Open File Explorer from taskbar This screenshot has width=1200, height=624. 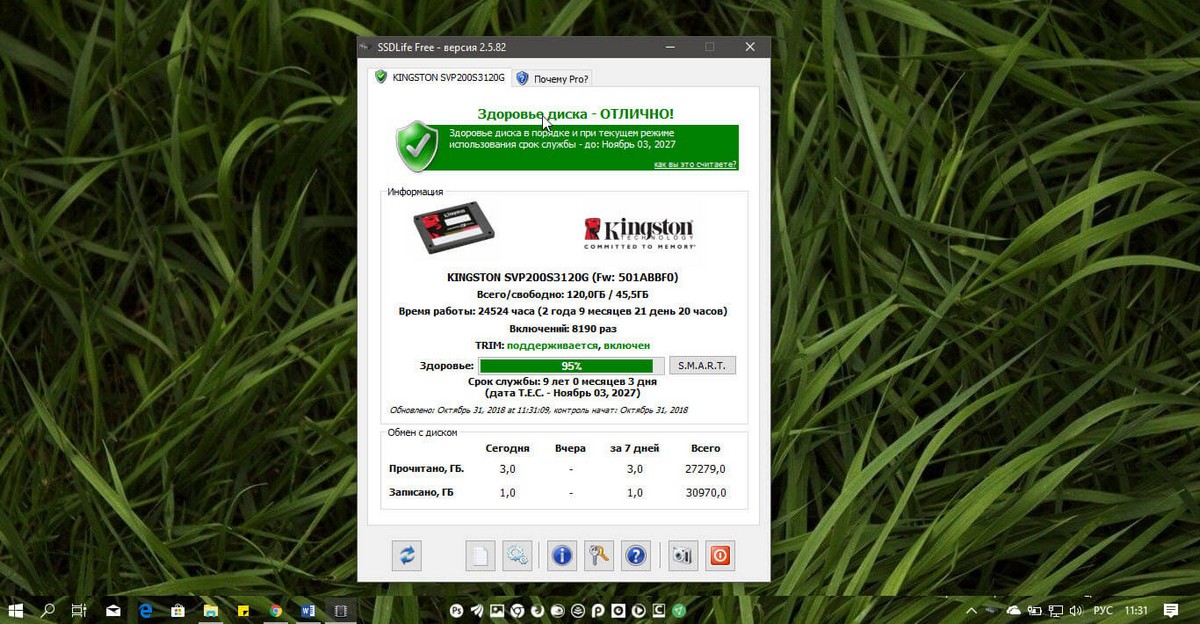pos(211,609)
